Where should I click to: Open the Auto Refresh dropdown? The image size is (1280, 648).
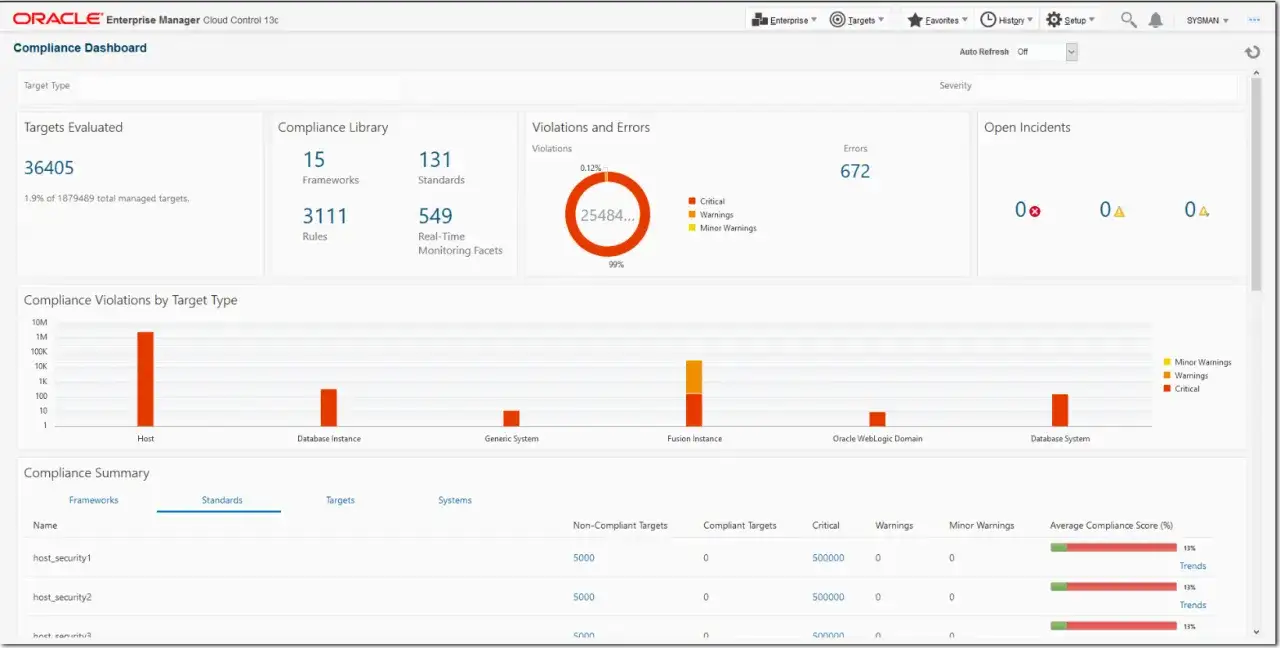1047,52
